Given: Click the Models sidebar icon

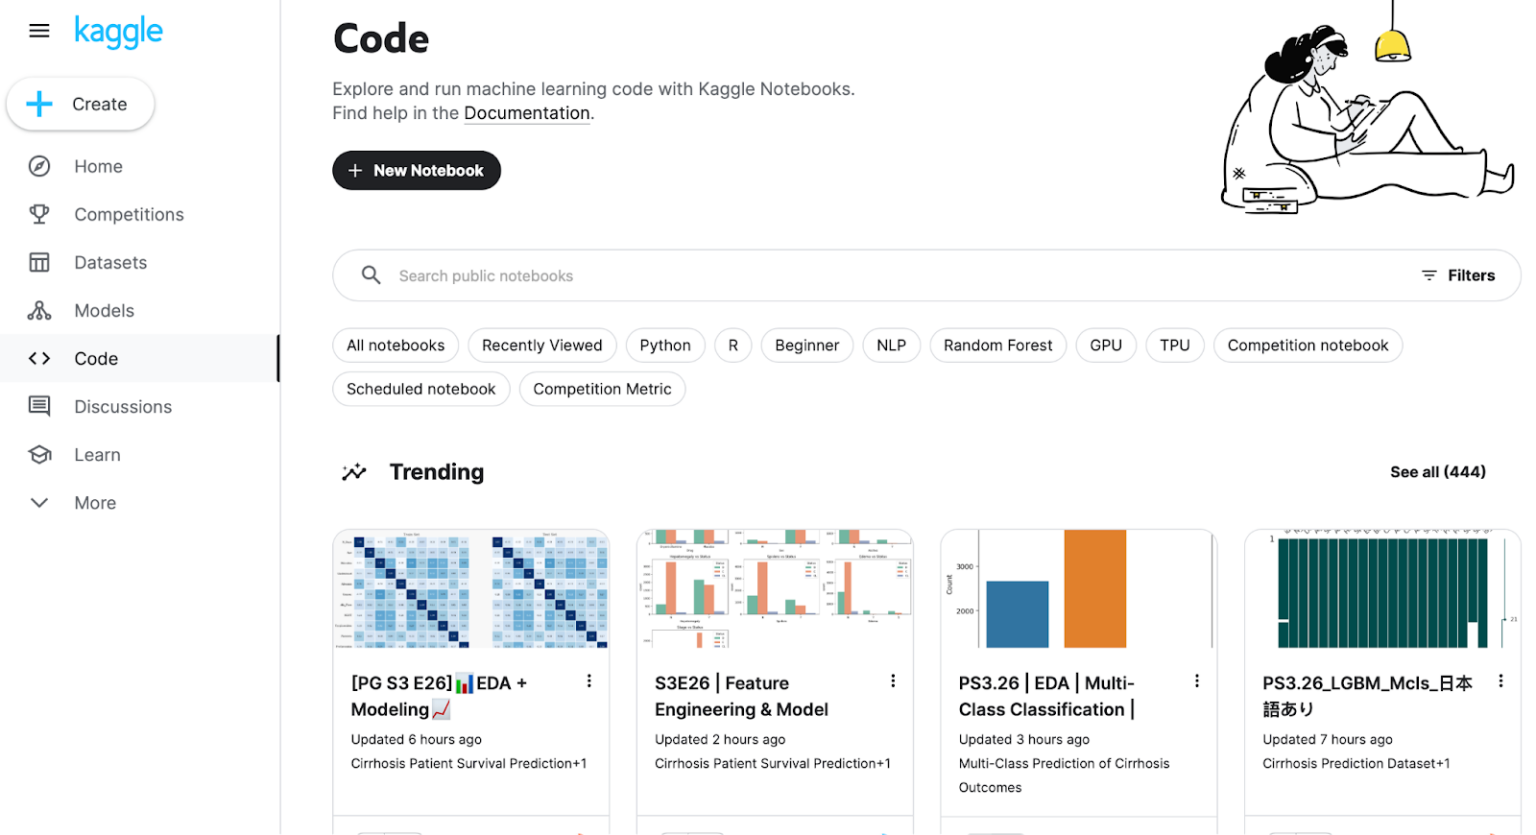Looking at the screenshot, I should pos(38,310).
